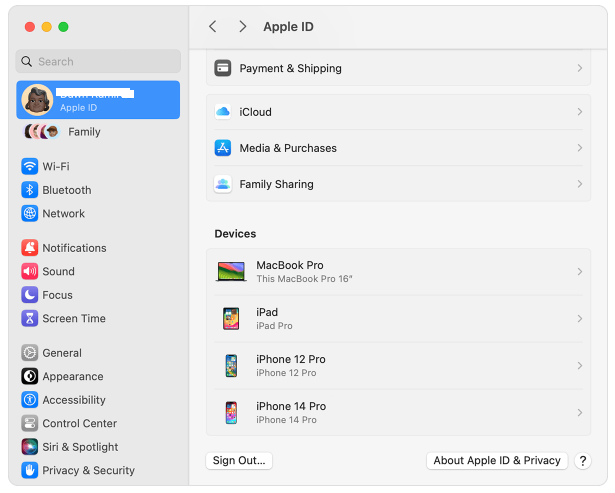Image resolution: width=615 pixels, height=493 pixels.
Task: Open iPhone 14 Pro row chevron
Action: (x=580, y=413)
